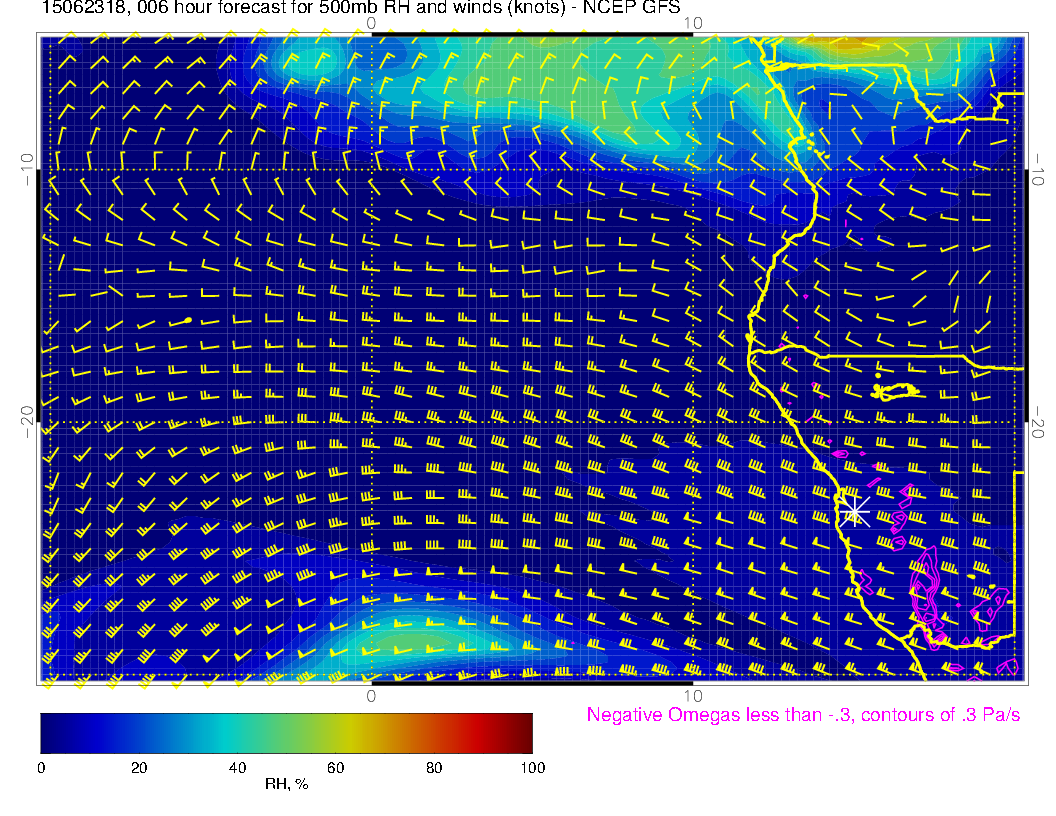Click the dark blue start of the colorbar
1056x816 pixels.
[x=50, y=732]
